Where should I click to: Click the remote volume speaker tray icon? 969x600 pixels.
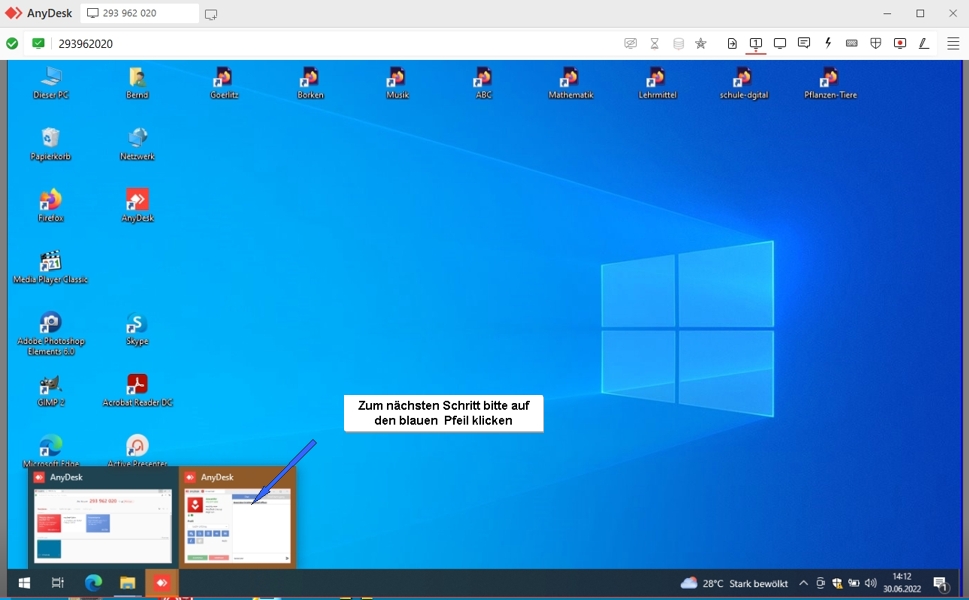[870, 583]
